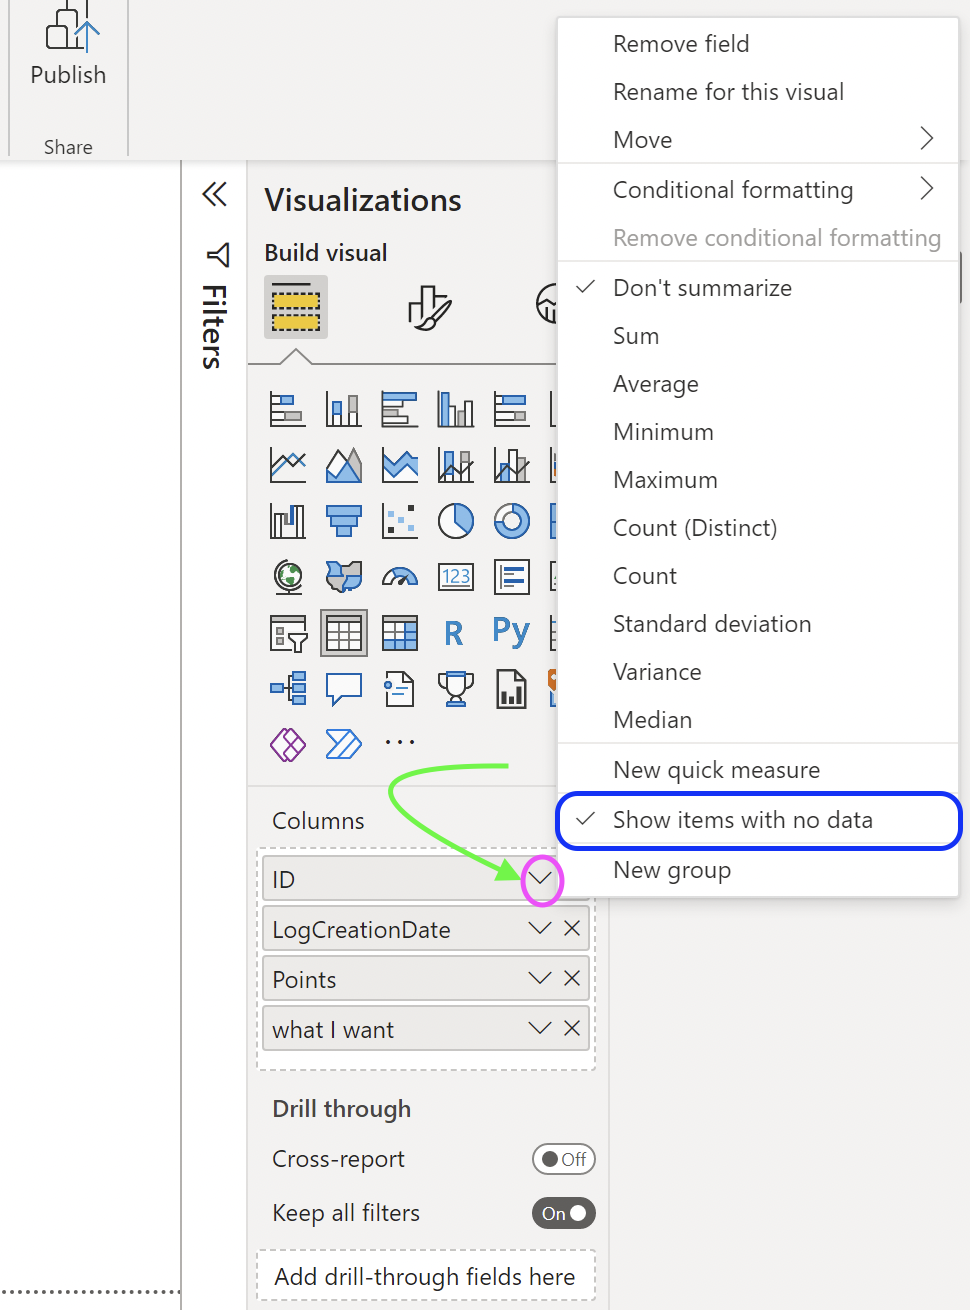This screenshot has height=1310, width=970.
Task: Remove the Points field with X
Action: pos(572,978)
